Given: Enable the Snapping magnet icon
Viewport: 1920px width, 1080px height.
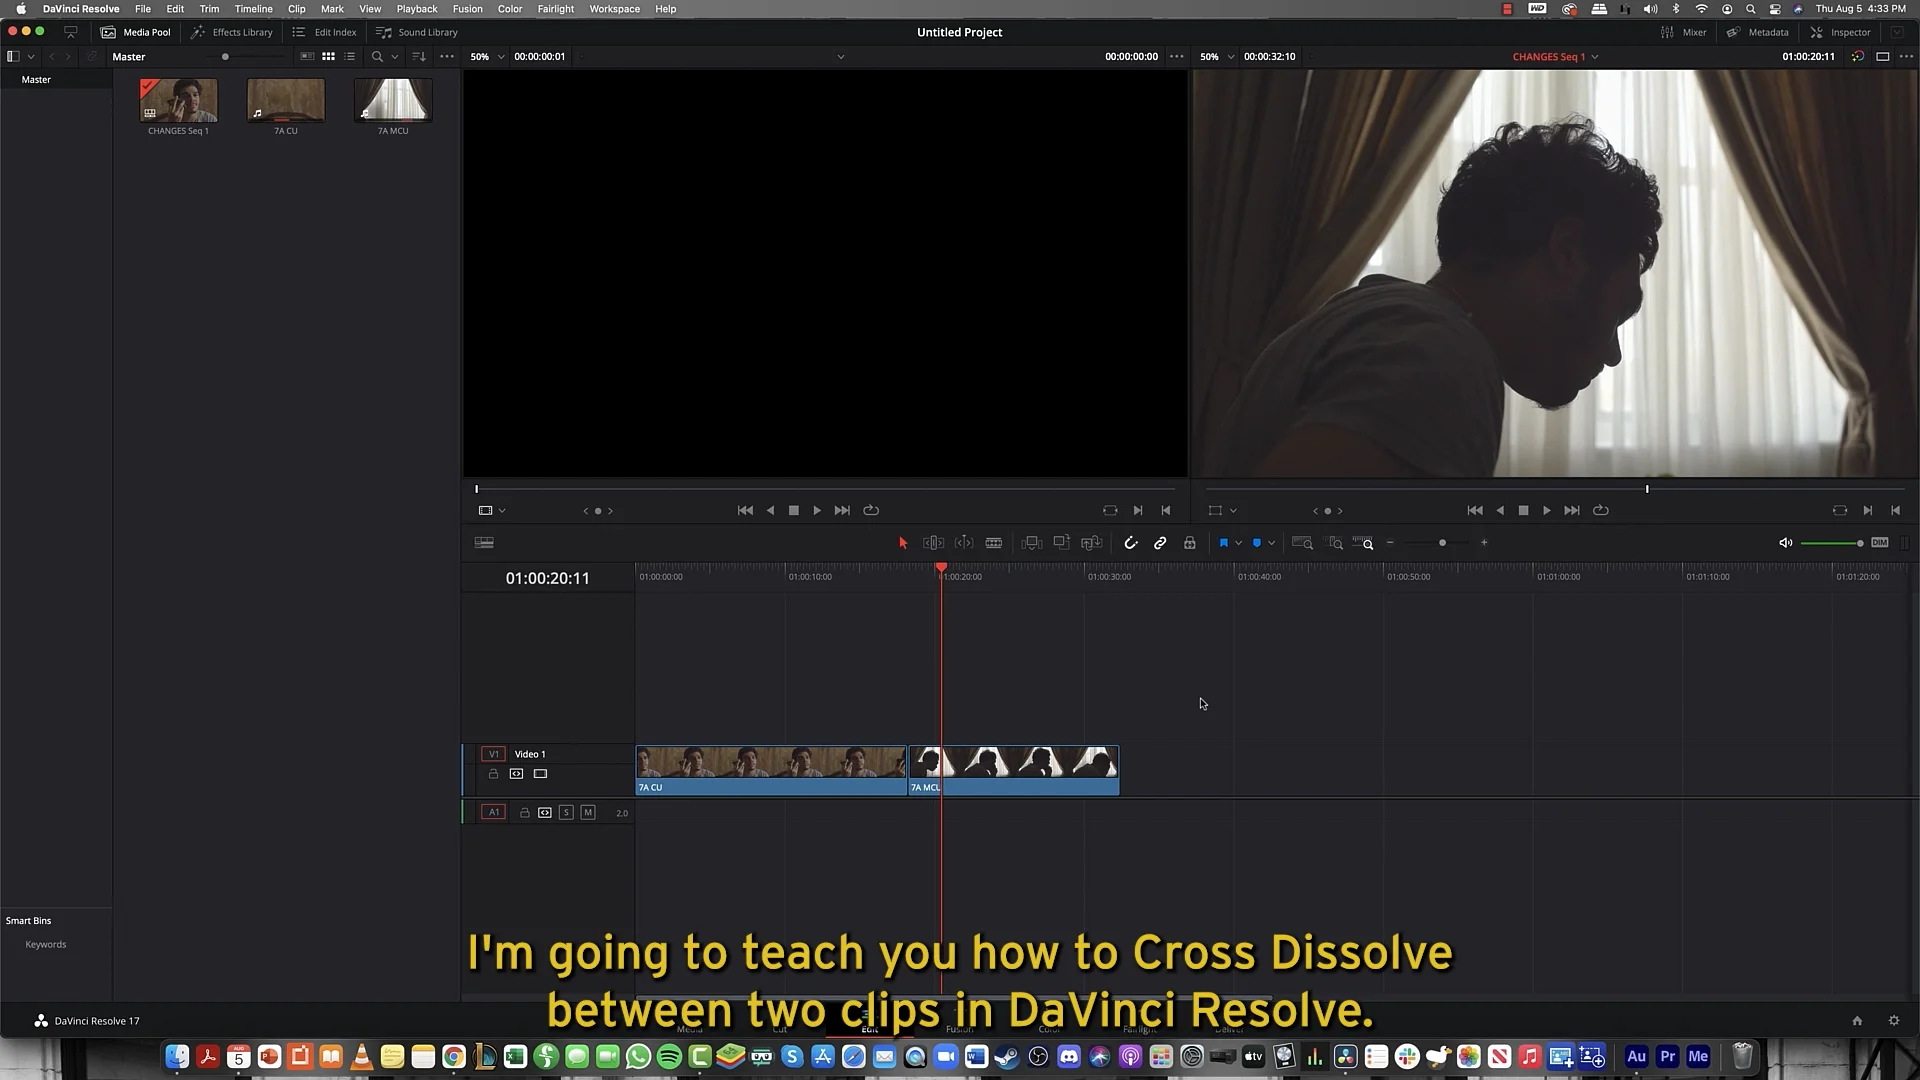Looking at the screenshot, I should coord(1131,542).
